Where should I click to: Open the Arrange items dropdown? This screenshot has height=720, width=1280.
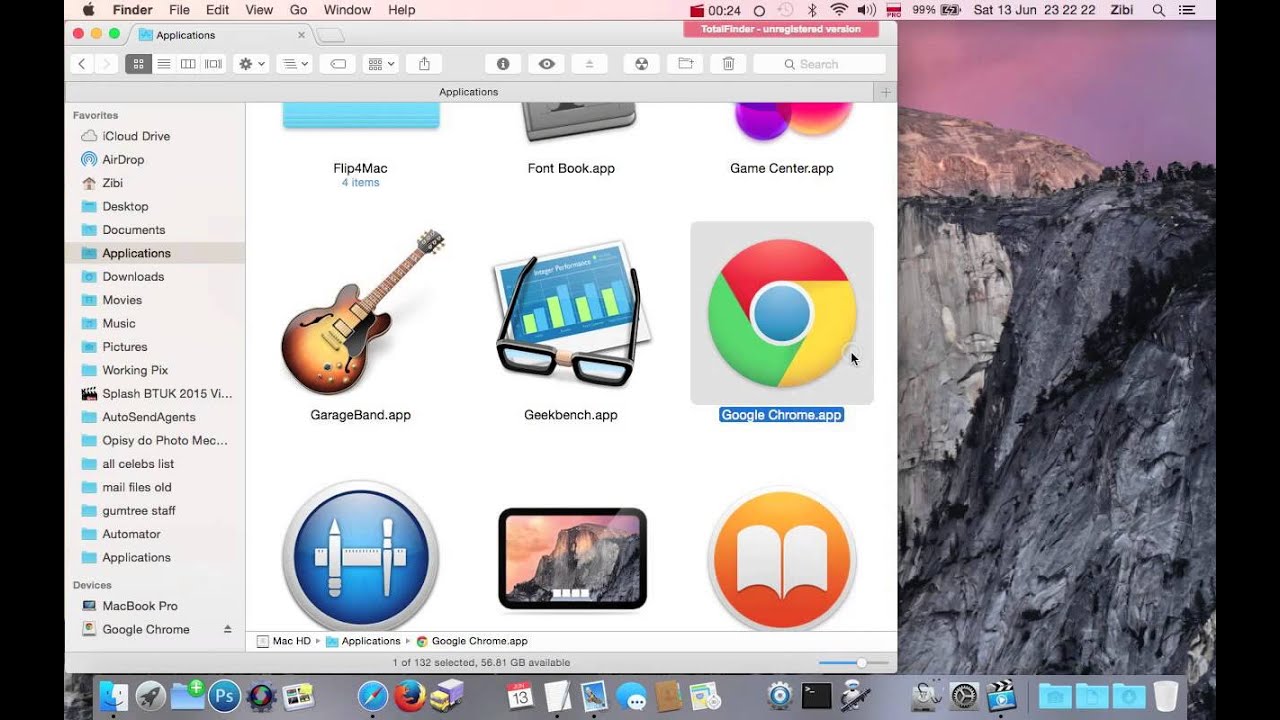pyautogui.click(x=293, y=64)
